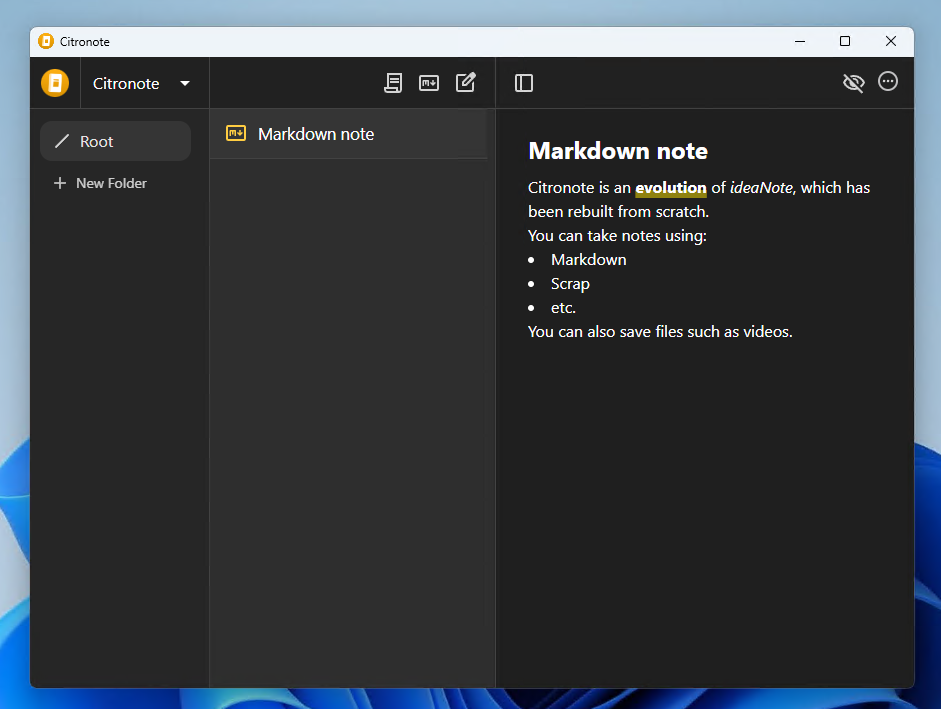Click the line about saving videos
The image size is (941, 709).
660,332
